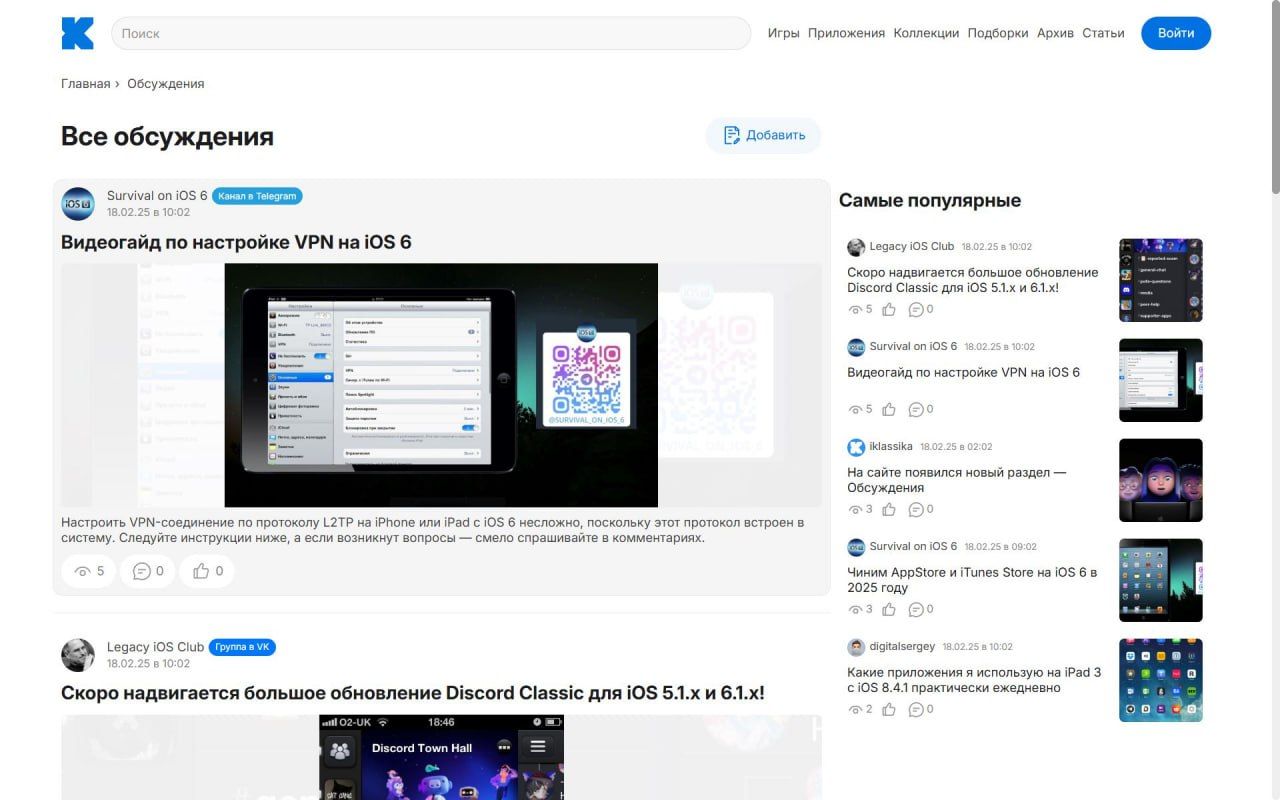1280x800 pixels.
Task: Click comment icon on sidebar Discord post
Action: 916,310
